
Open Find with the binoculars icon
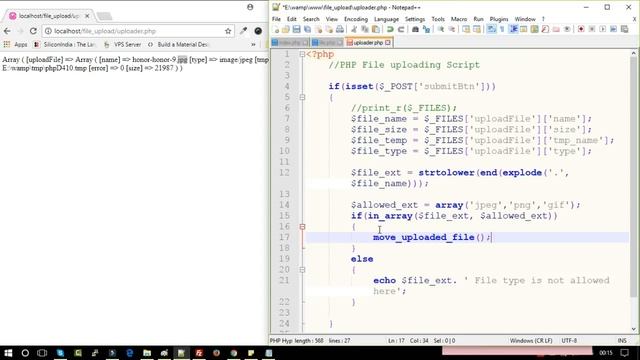click(x=415, y=29)
